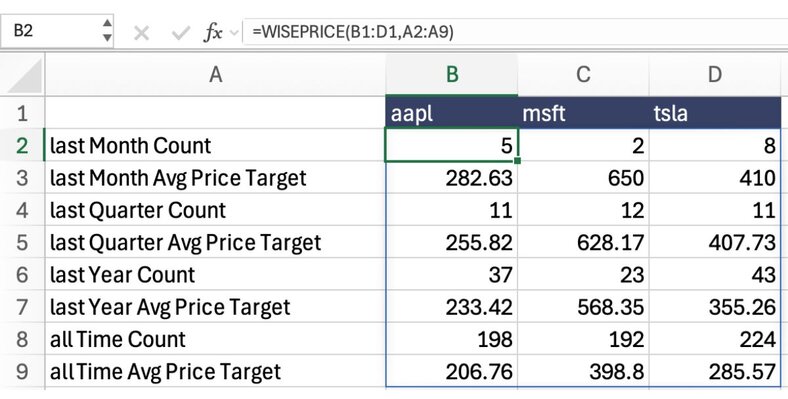788x399 pixels.
Task: Click cell with value 192
Action: point(583,339)
